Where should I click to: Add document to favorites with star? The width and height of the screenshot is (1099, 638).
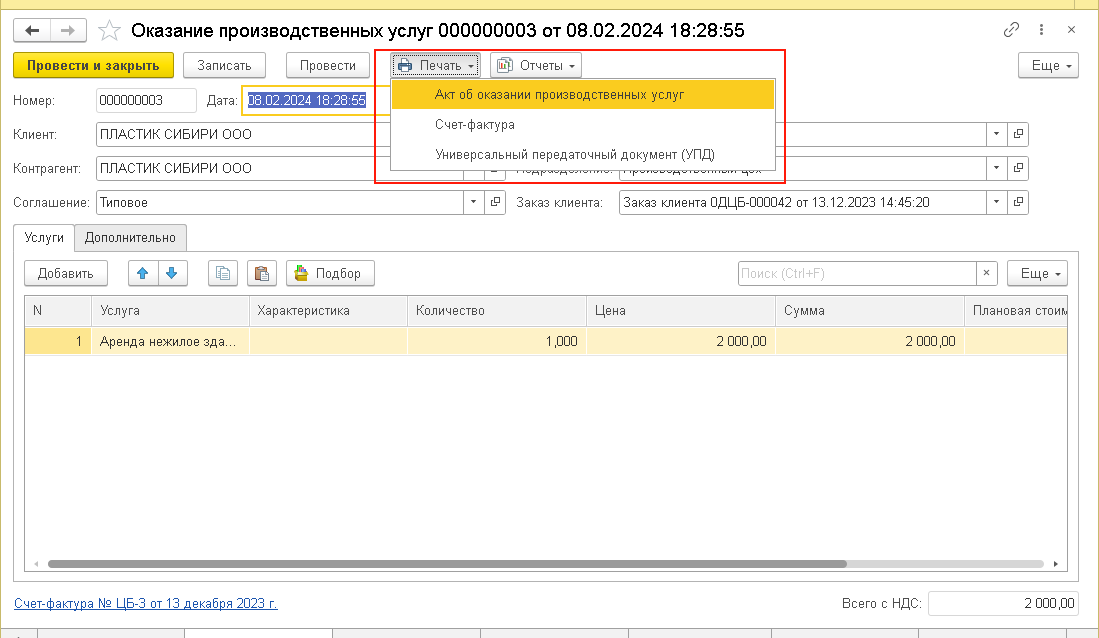click(x=111, y=31)
